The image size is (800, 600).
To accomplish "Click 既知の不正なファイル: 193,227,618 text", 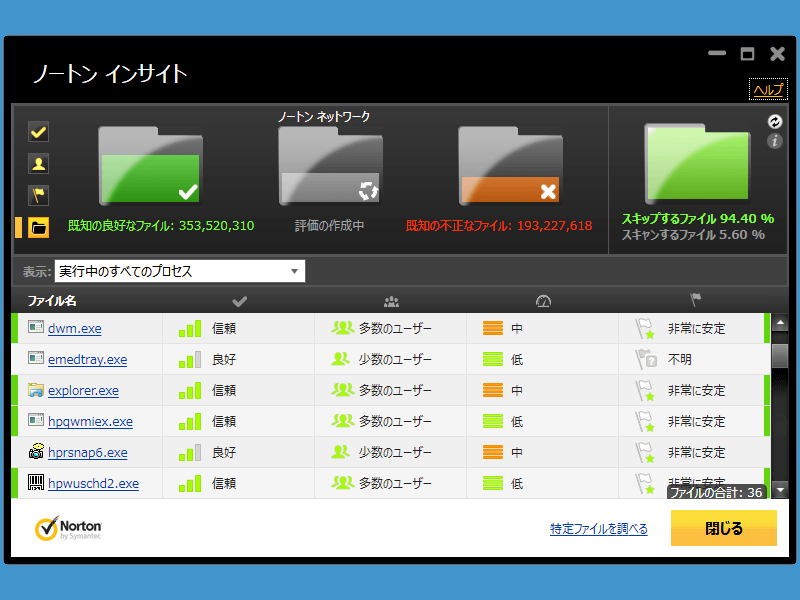I will pyautogui.click(x=499, y=226).
